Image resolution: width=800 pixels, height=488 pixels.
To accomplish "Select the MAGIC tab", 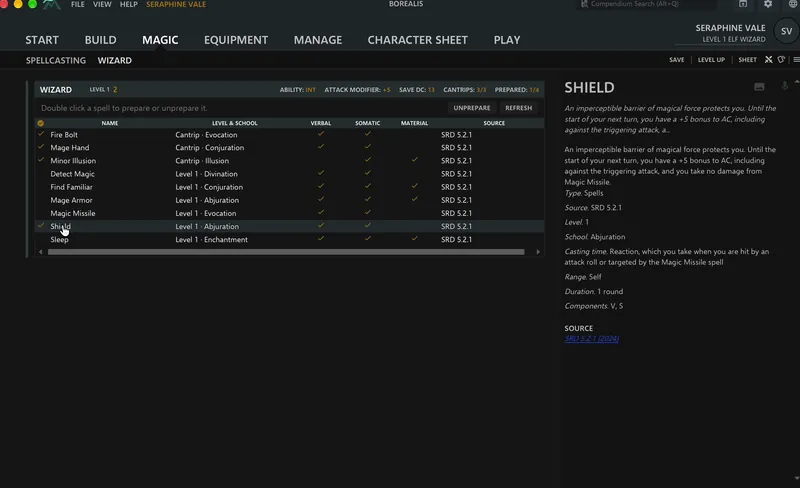I will [x=160, y=40].
